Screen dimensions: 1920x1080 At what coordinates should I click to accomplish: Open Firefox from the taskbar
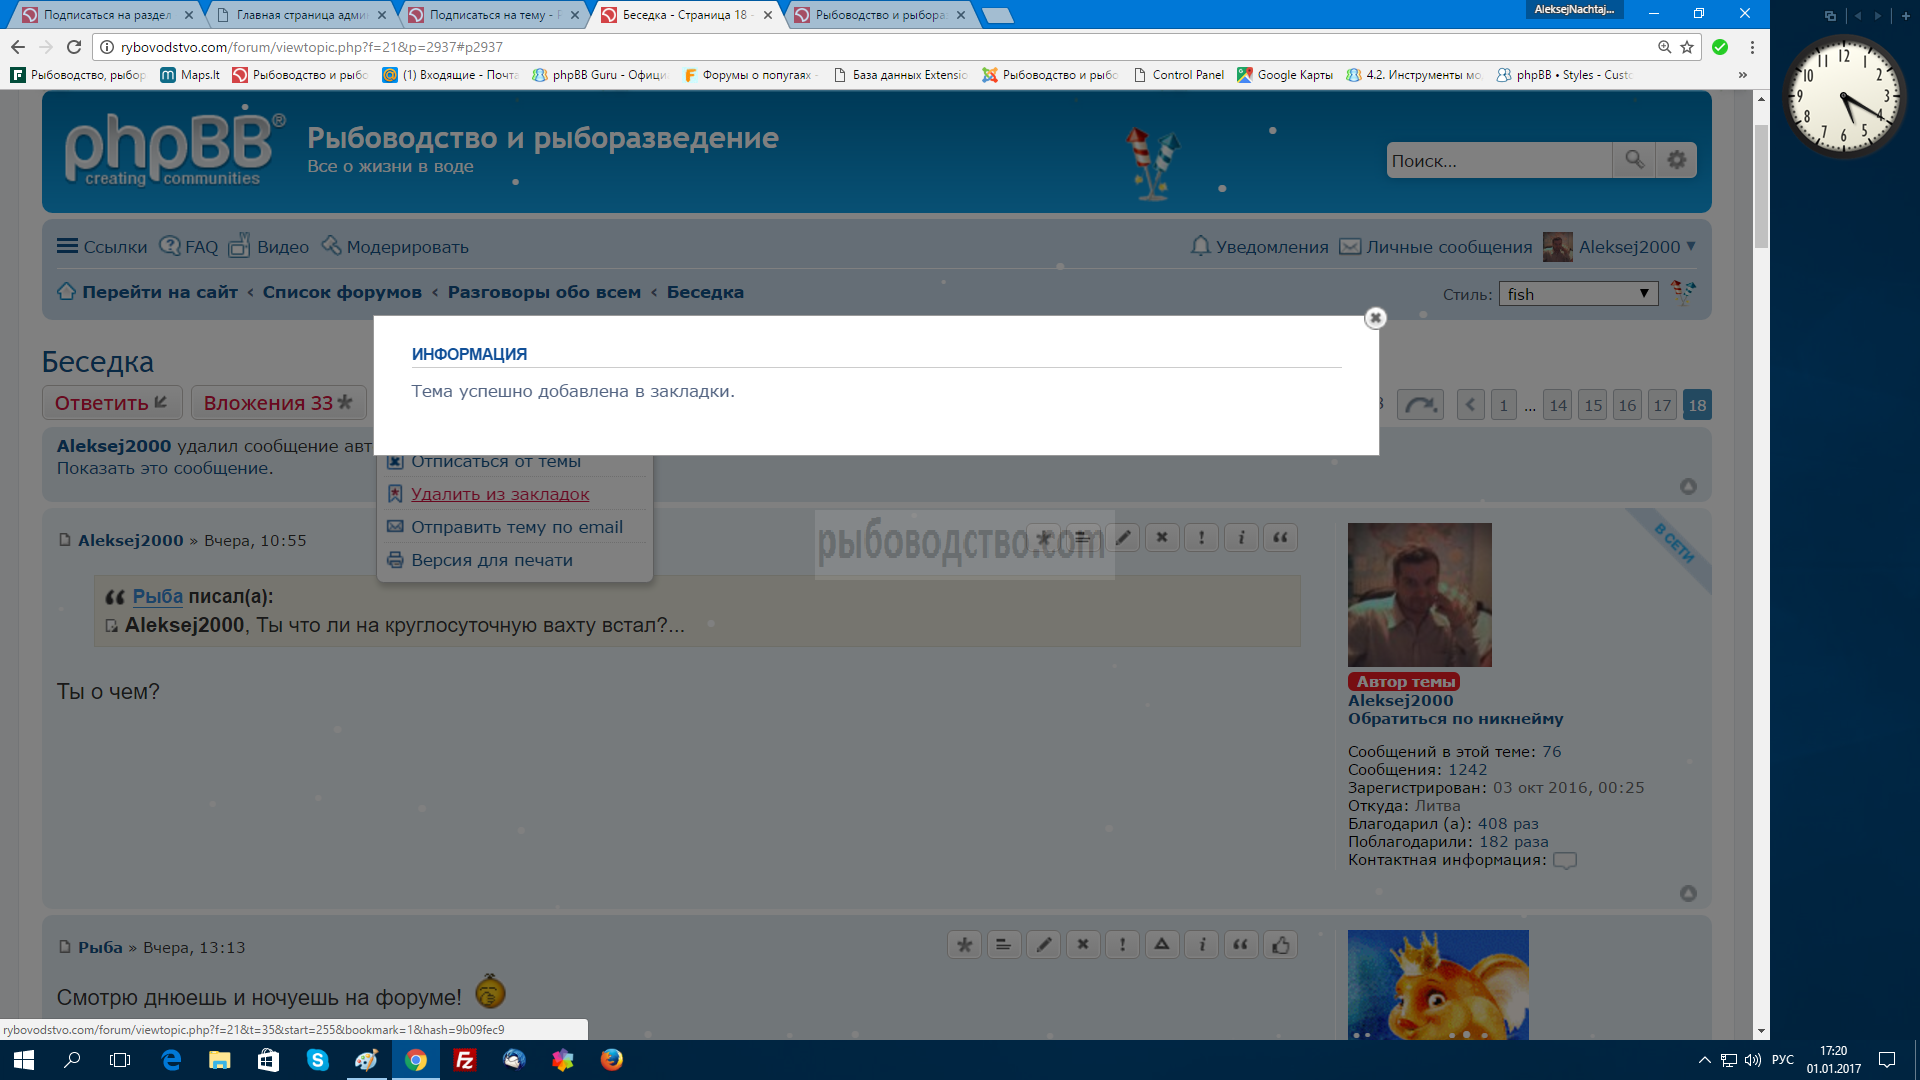pos(611,1060)
